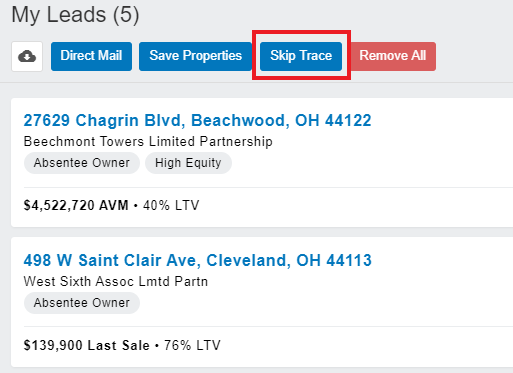Click the 76% LTV figure
Viewport: 513px width, 373px height.
(x=192, y=345)
